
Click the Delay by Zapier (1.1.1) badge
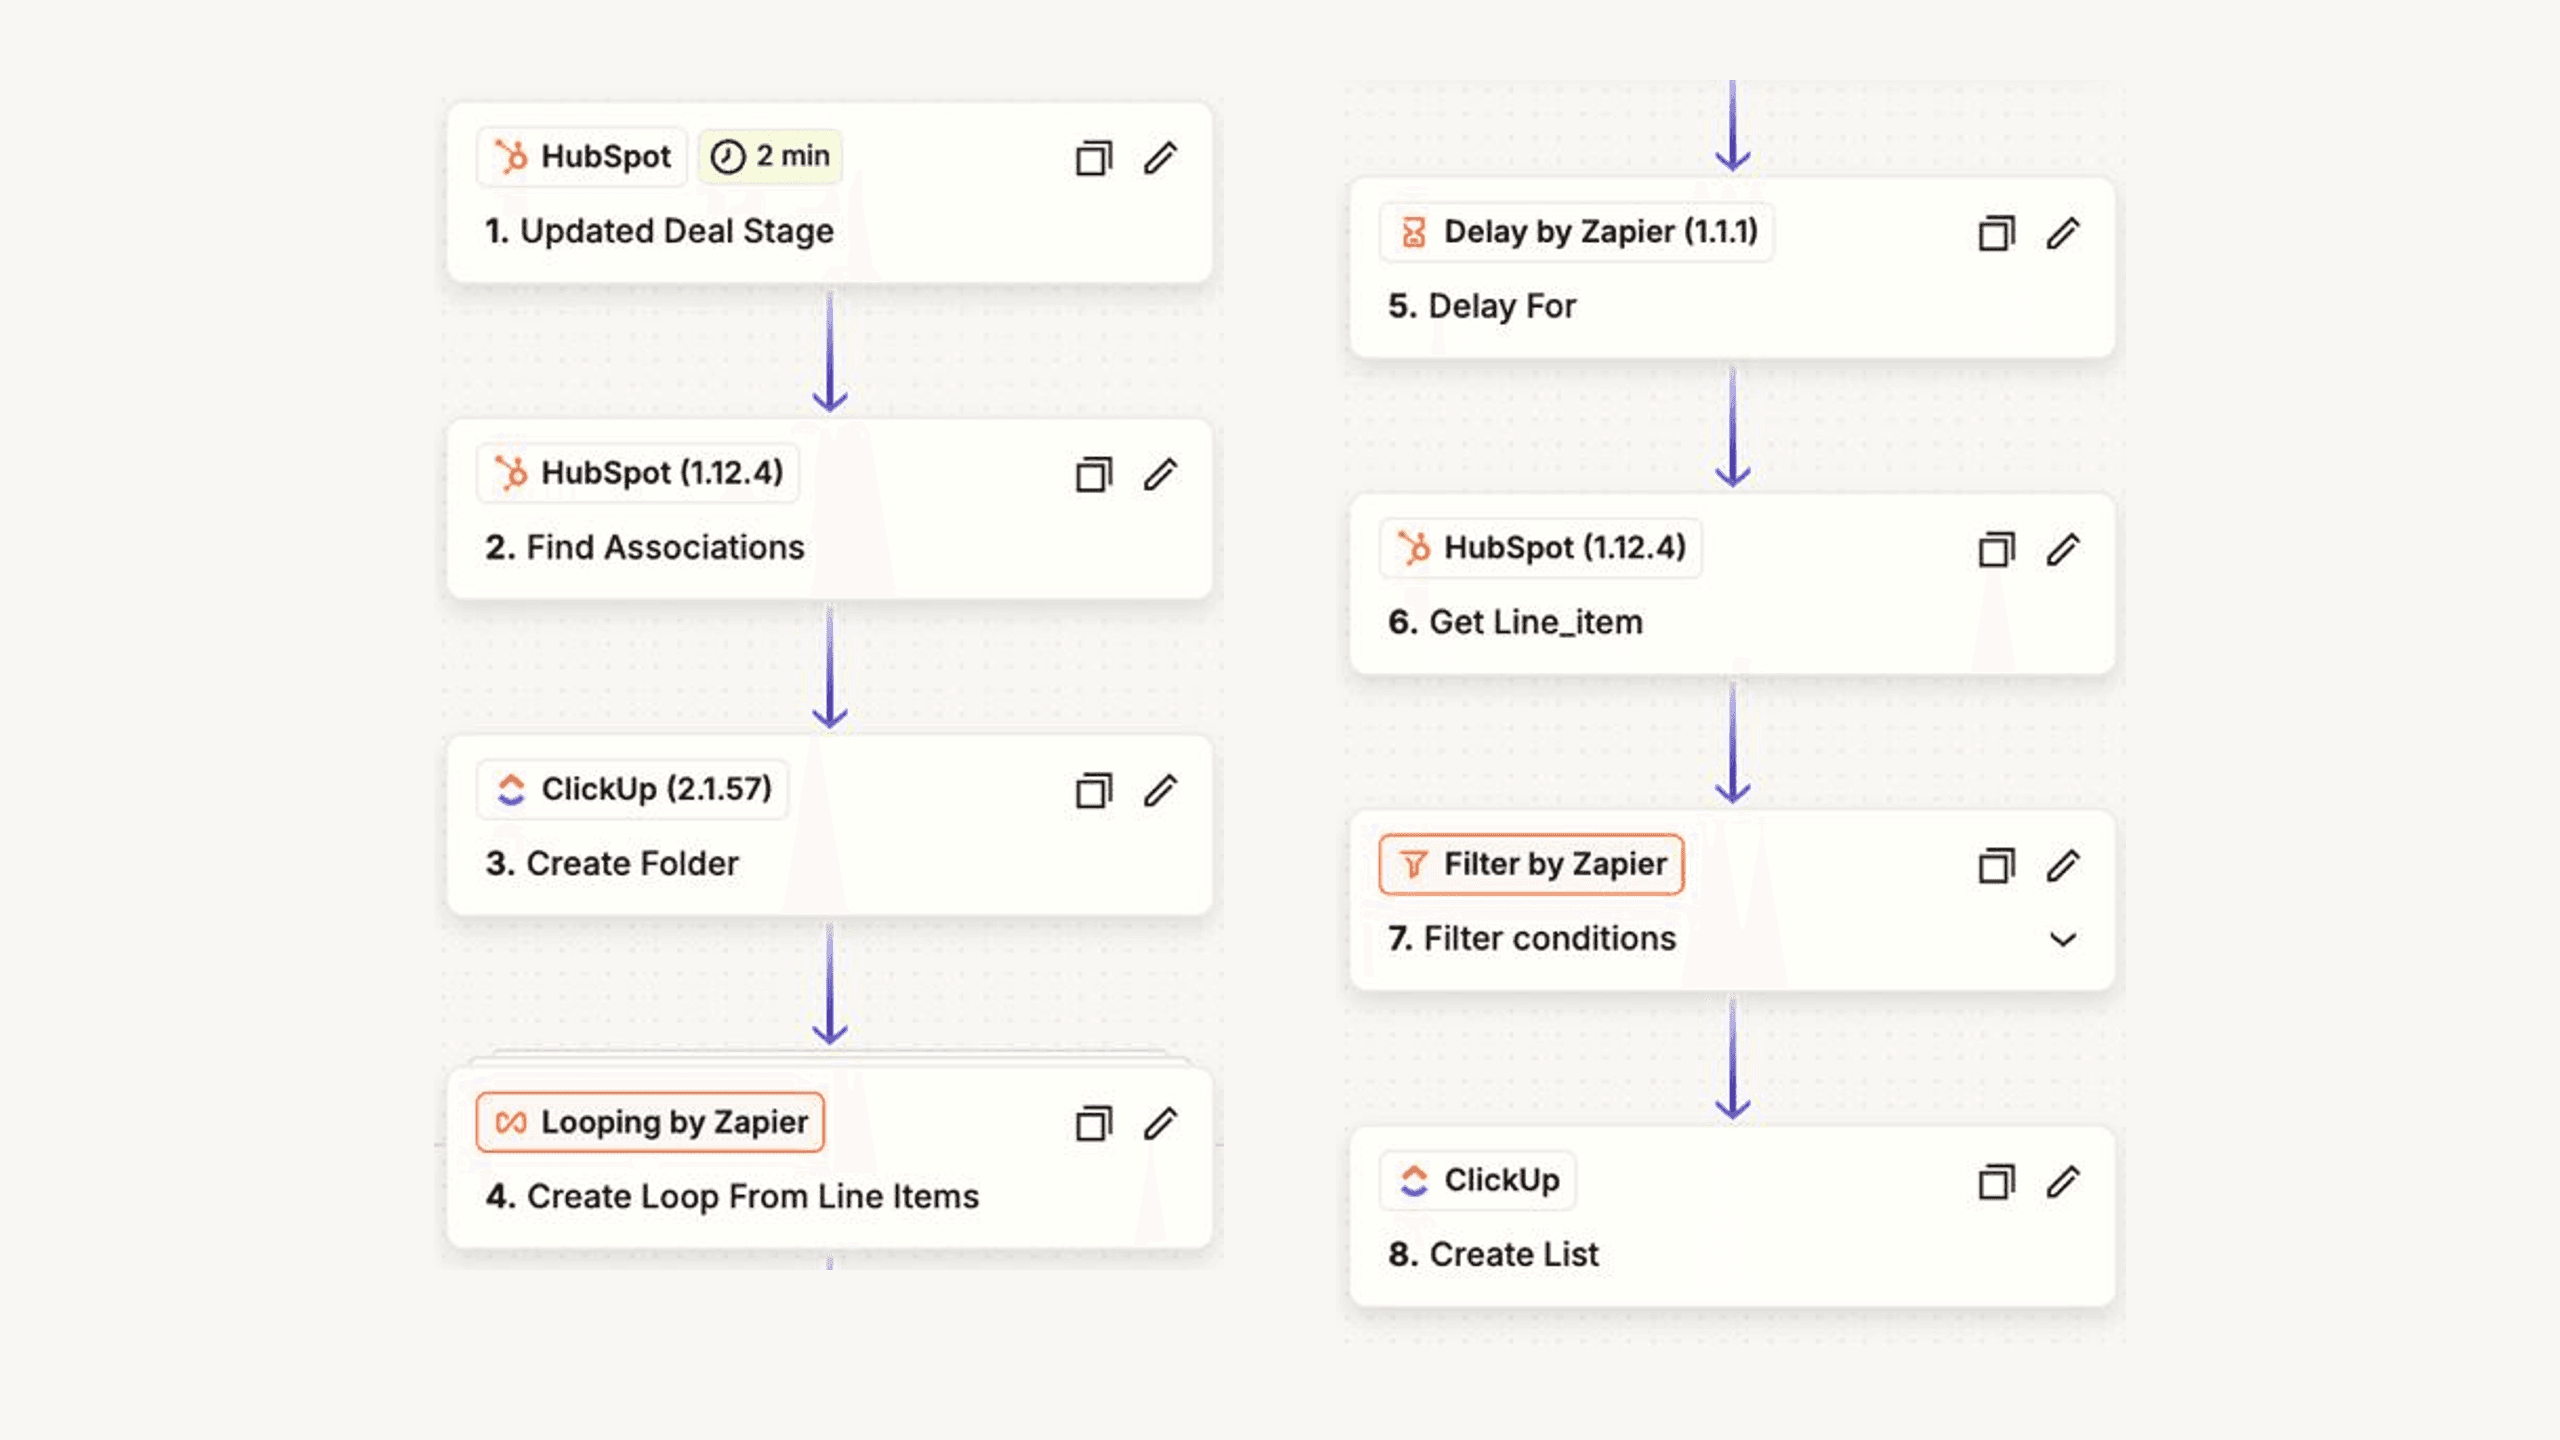point(1576,232)
